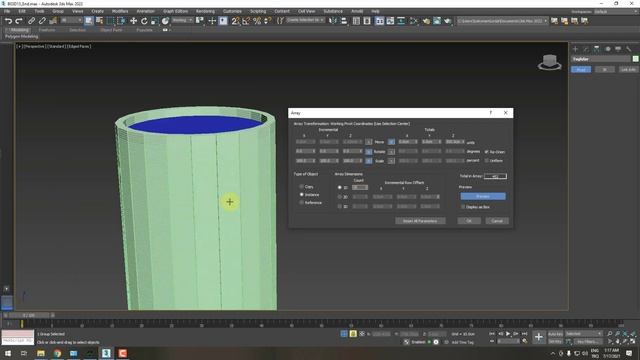The image size is (640, 360).
Task: Click Cancel in the Array dialog
Action: pyautogui.click(x=497, y=221)
